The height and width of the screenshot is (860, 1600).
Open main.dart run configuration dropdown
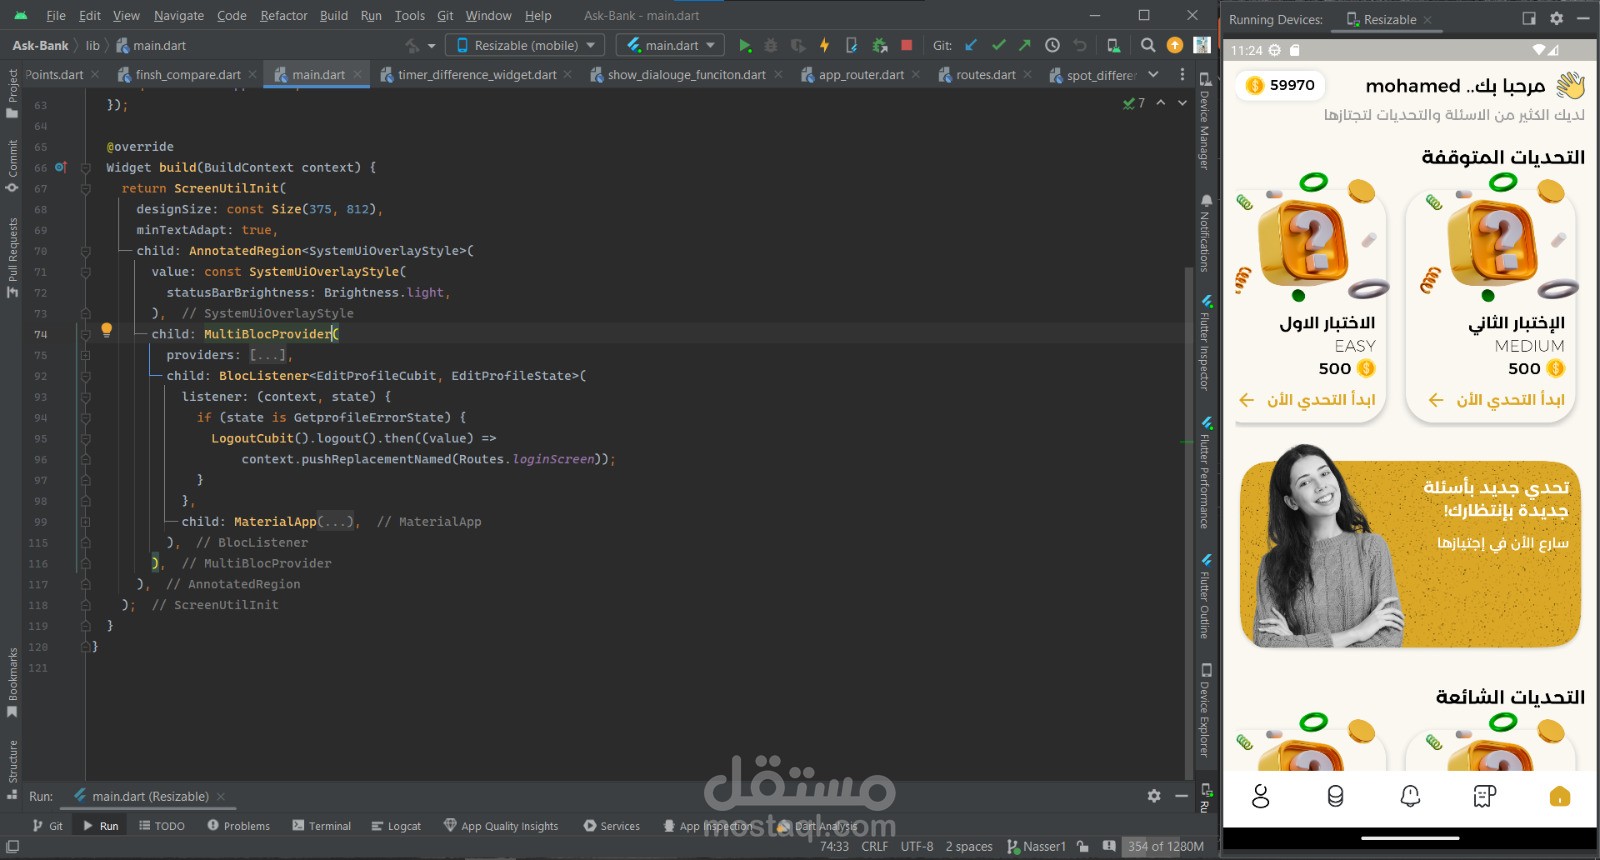click(x=671, y=45)
